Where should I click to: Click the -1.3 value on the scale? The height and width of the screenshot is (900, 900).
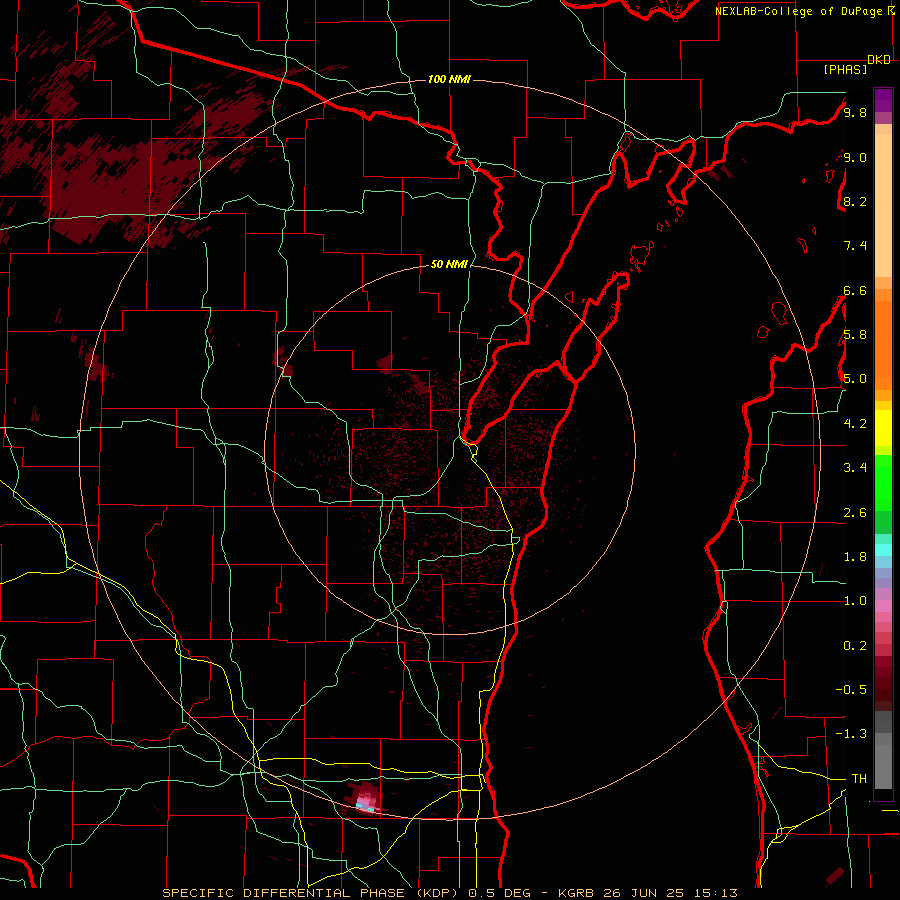pos(851,734)
